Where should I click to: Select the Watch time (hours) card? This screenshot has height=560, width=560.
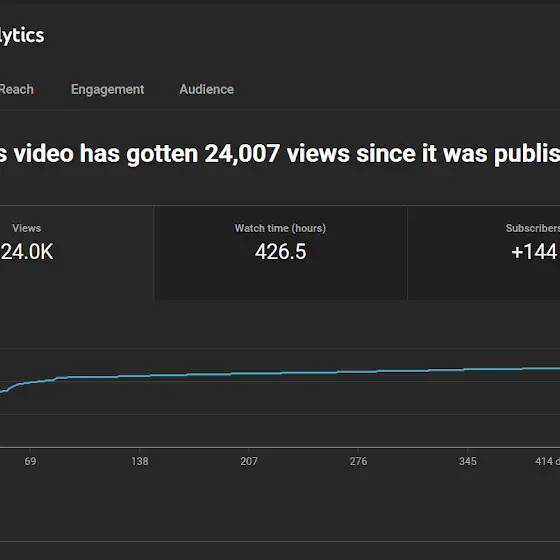(x=280, y=253)
